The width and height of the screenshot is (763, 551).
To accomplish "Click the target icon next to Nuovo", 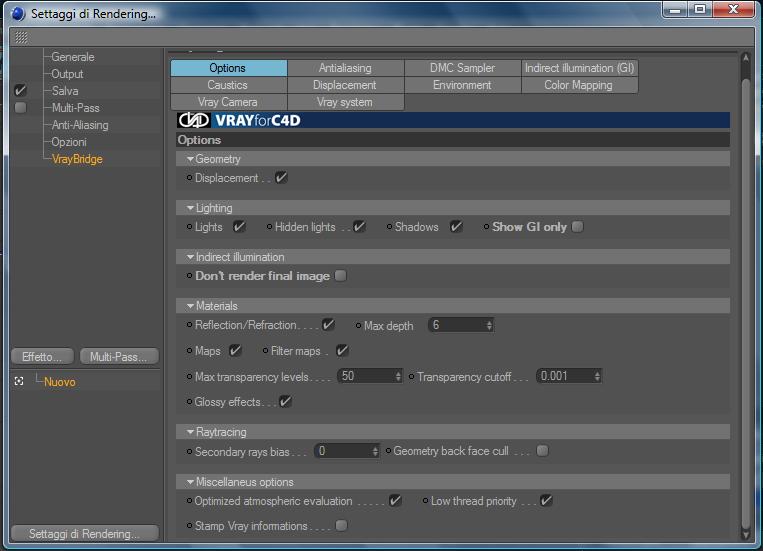I will 19,381.
